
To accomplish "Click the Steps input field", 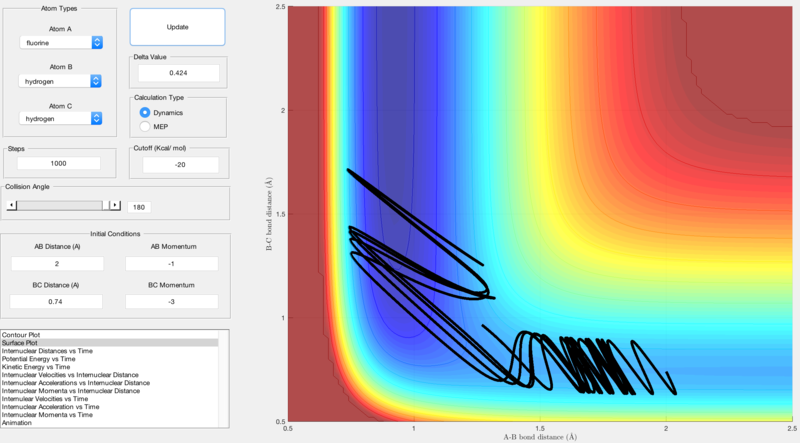I will tap(59, 163).
